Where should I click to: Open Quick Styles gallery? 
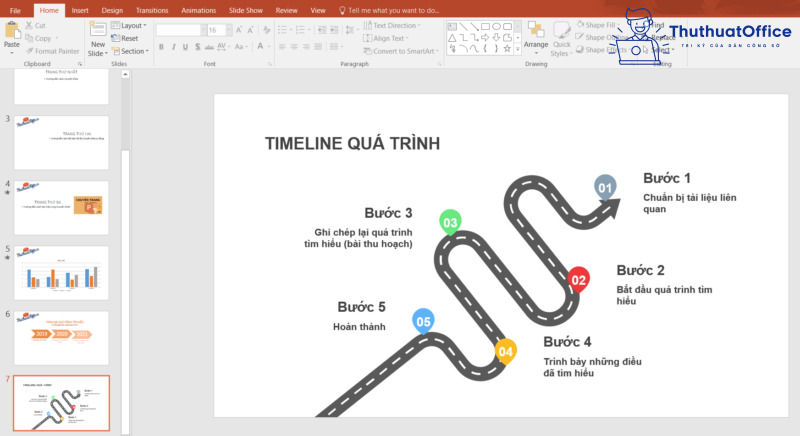(x=561, y=38)
